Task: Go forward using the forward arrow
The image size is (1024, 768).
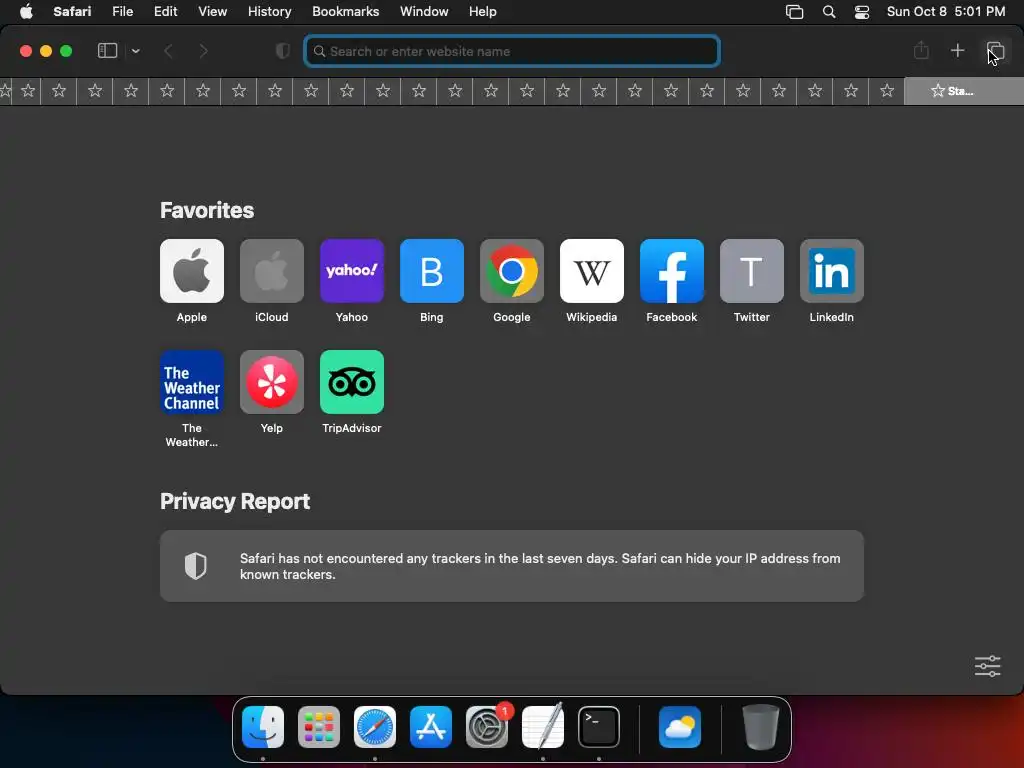Action: [203, 51]
